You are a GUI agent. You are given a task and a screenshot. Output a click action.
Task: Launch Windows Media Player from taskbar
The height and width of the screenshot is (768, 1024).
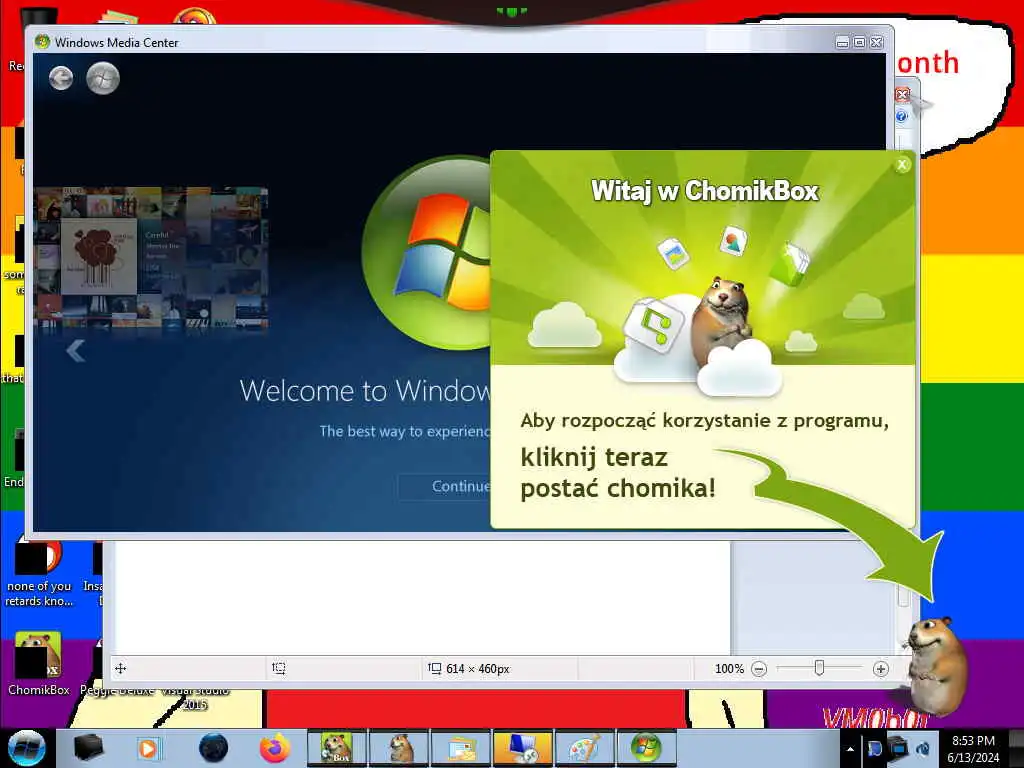click(148, 748)
